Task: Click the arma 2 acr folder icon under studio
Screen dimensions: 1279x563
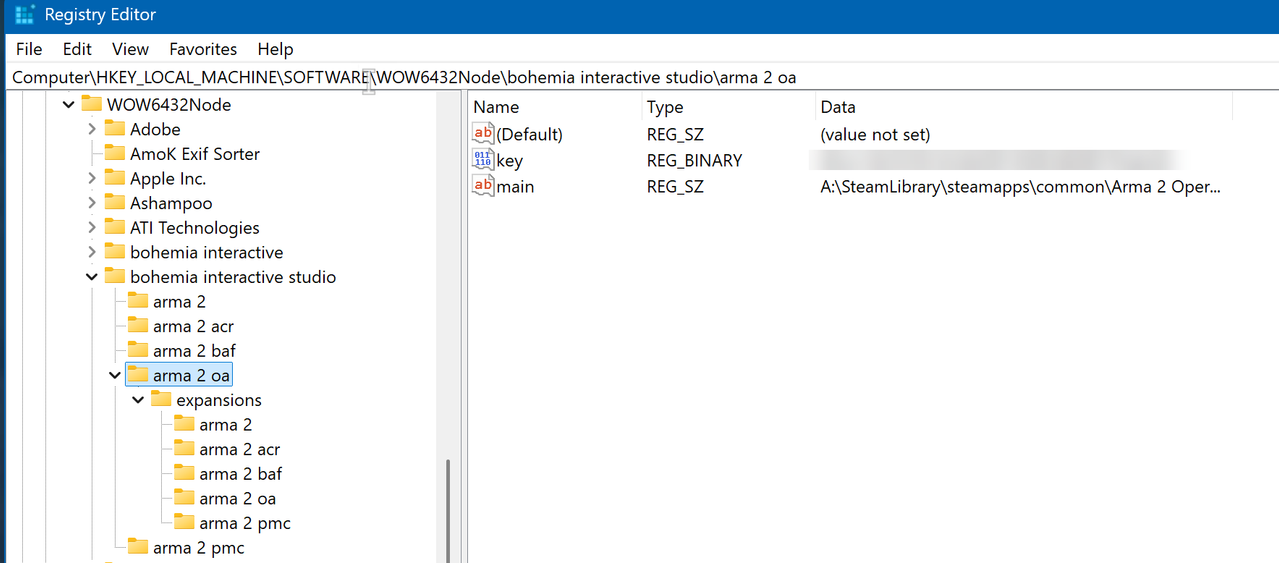Action: pyautogui.click(x=137, y=326)
